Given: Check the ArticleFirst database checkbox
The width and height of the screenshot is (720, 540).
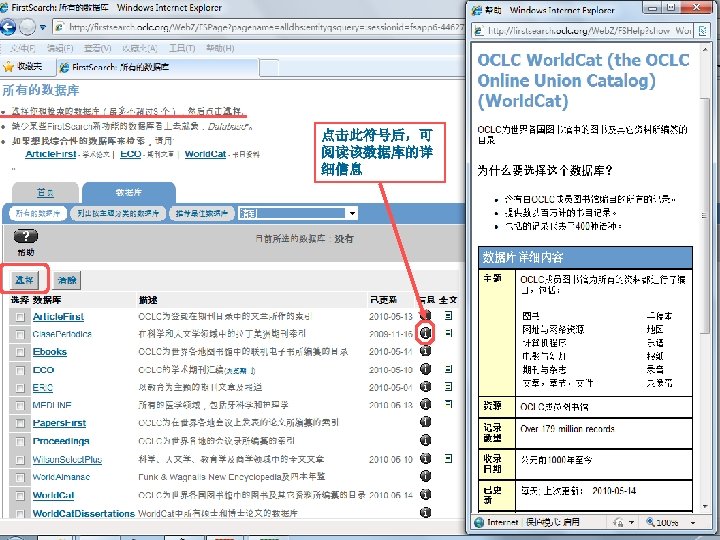Looking at the screenshot, I should tap(20, 317).
